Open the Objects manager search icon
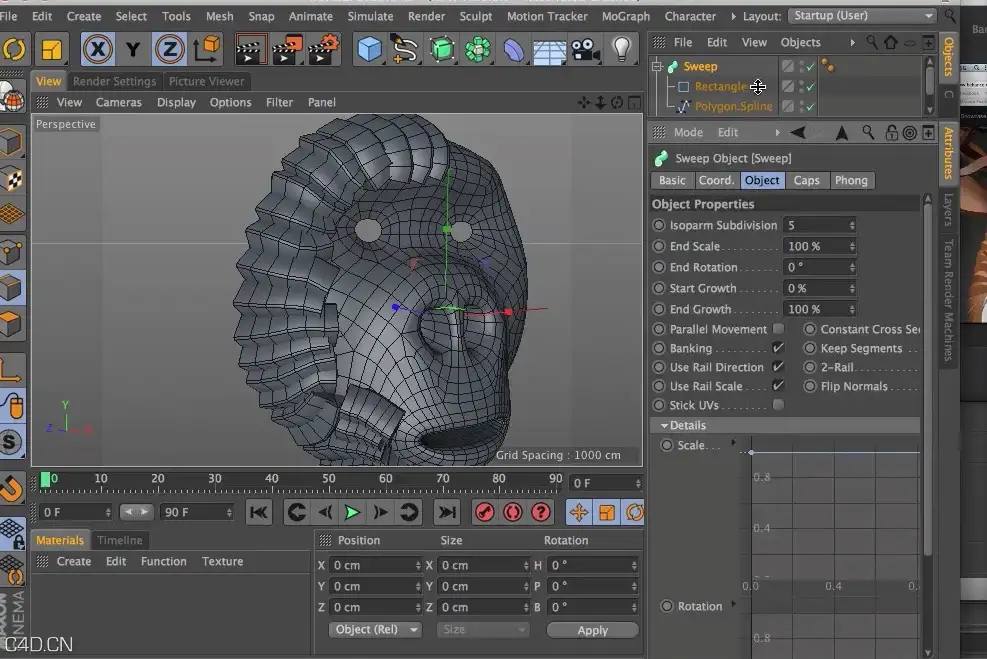987x659 pixels. tap(872, 43)
